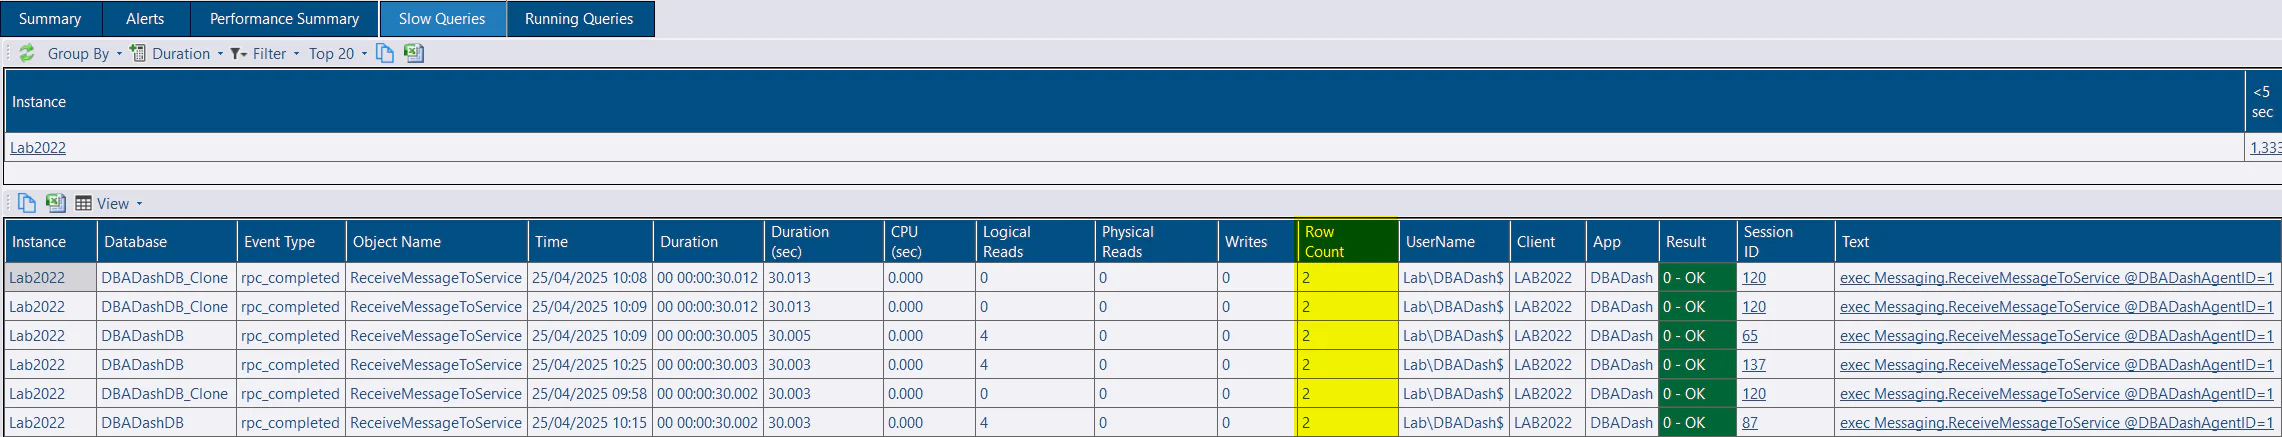
Task: Select the duration cell 00 00:00:30.003
Action: [x=708, y=365]
